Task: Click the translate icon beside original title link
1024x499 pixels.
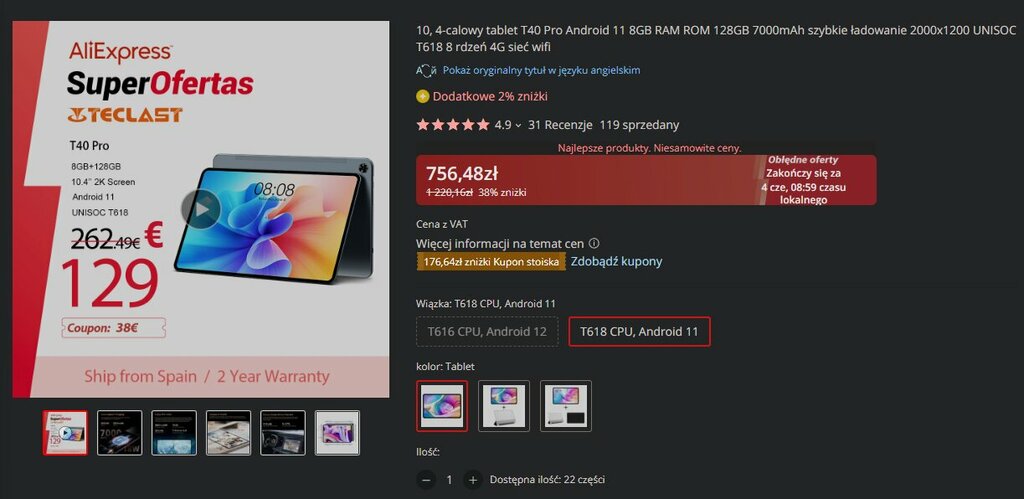Action: [426, 71]
